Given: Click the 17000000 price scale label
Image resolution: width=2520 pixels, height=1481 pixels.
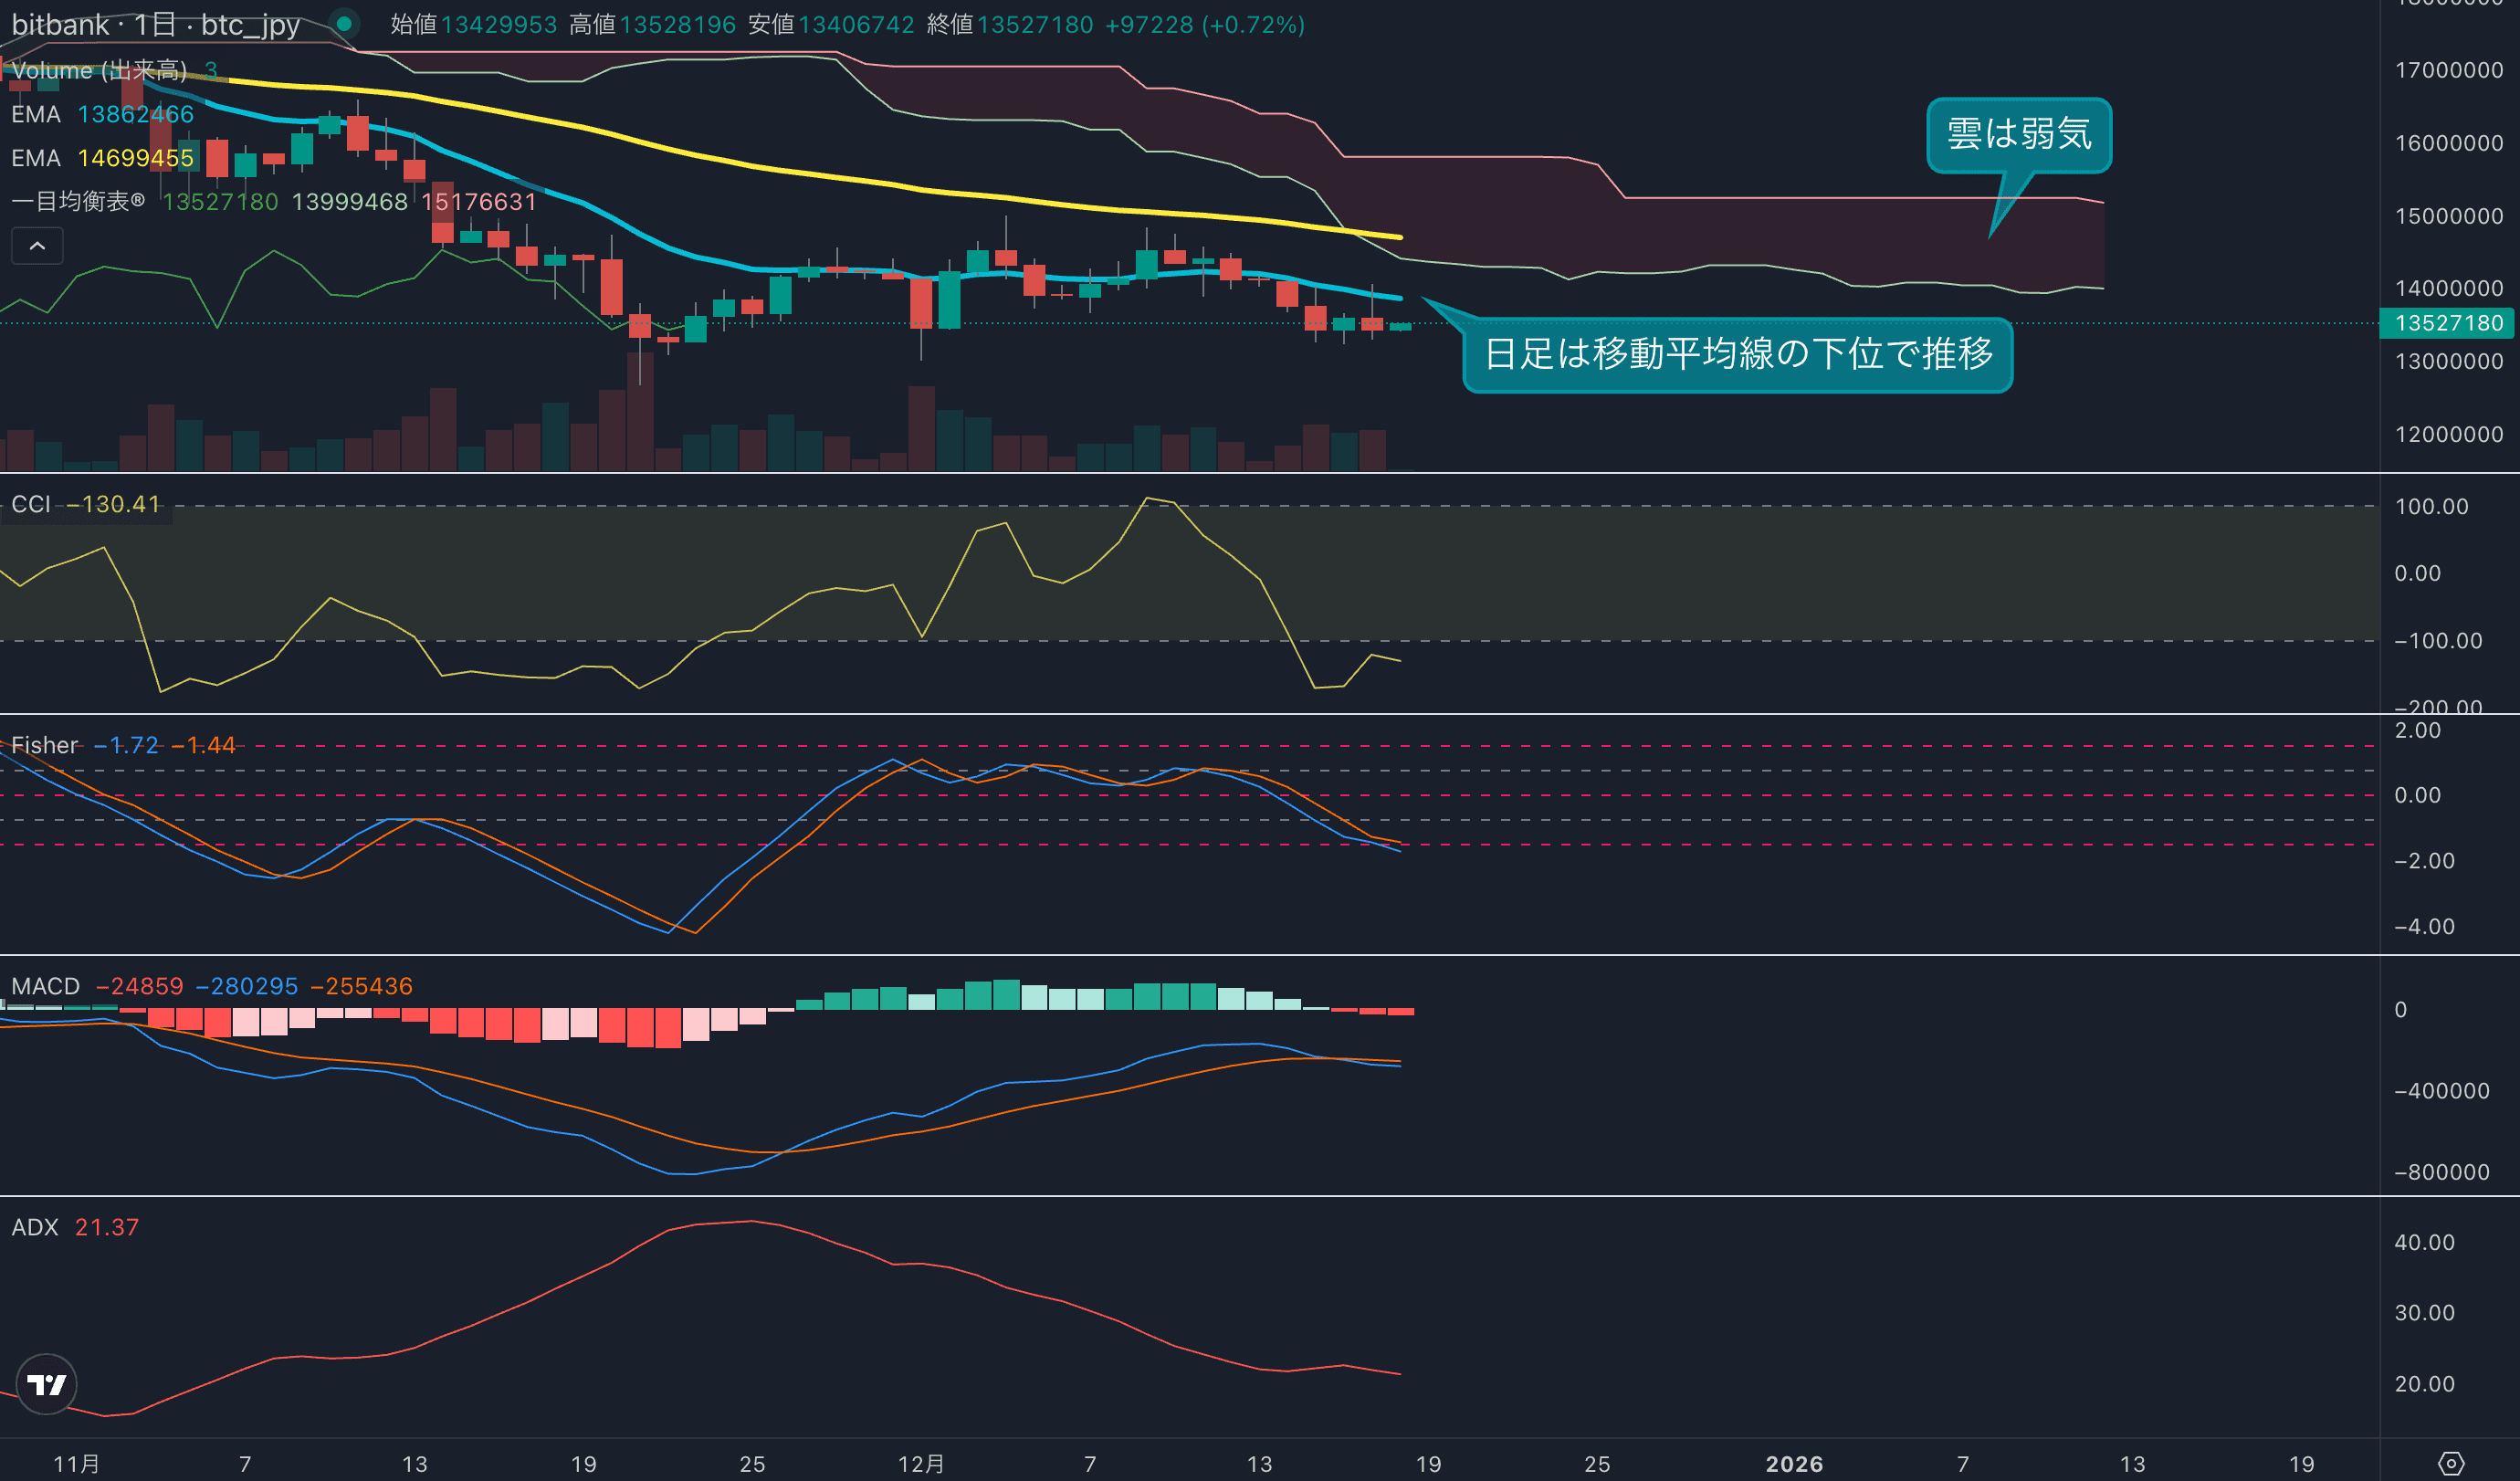Looking at the screenshot, I should click(x=2448, y=70).
